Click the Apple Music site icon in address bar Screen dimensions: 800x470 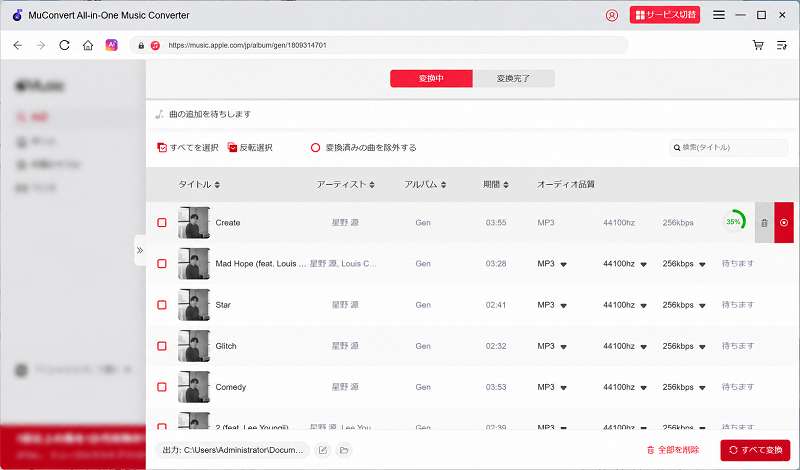155,45
